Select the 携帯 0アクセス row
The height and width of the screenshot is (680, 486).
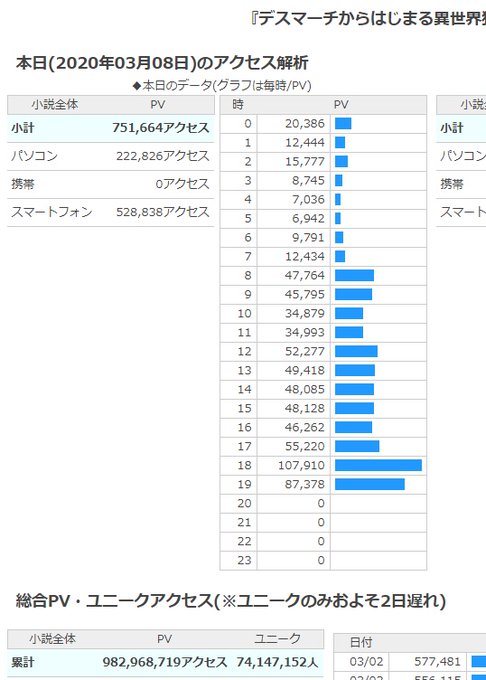pos(111,184)
